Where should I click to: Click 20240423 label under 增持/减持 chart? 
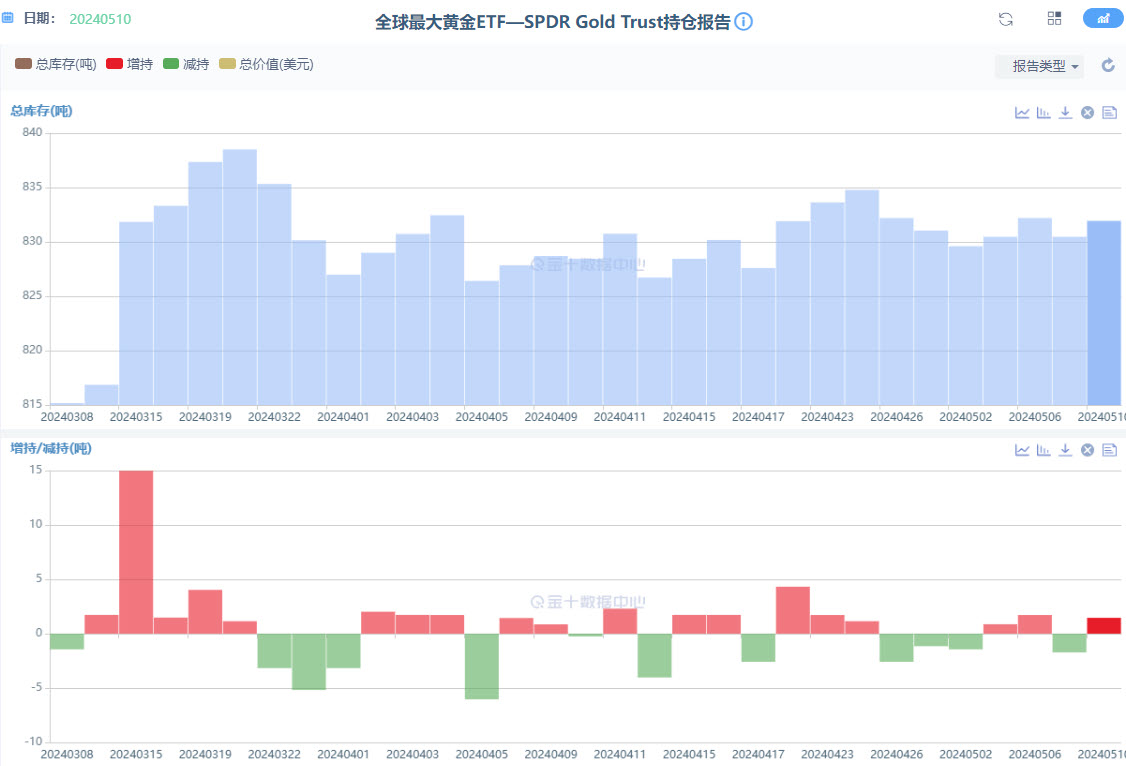[x=827, y=754]
